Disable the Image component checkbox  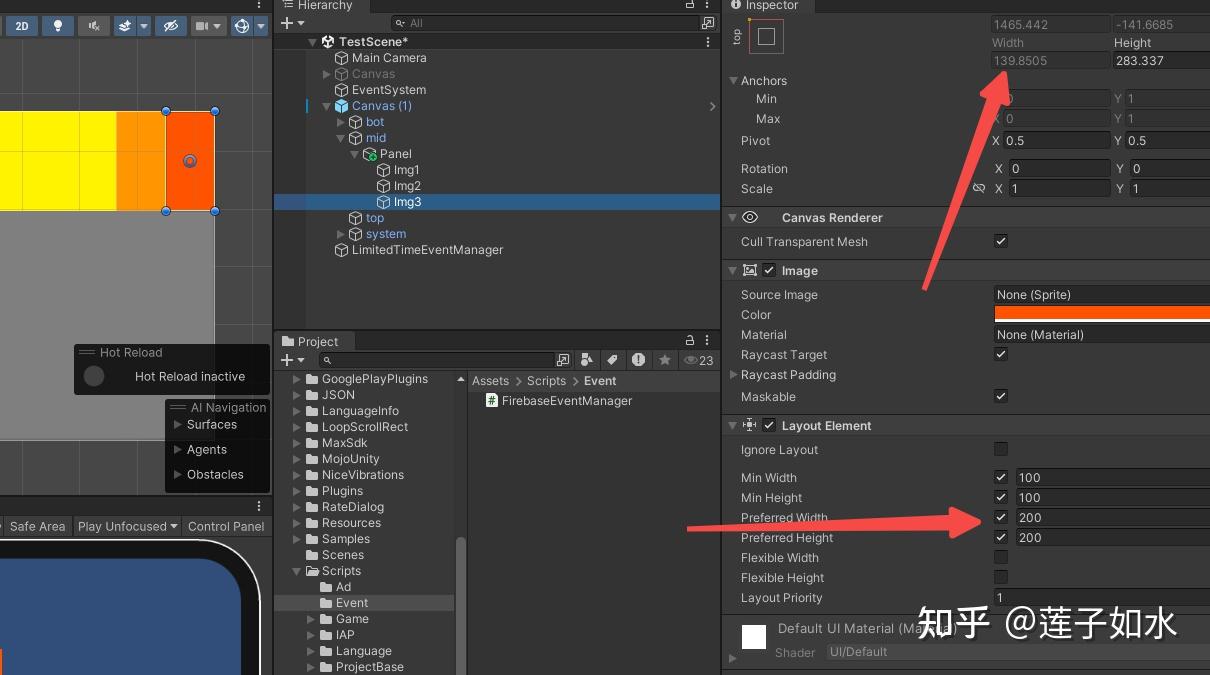tap(769, 270)
